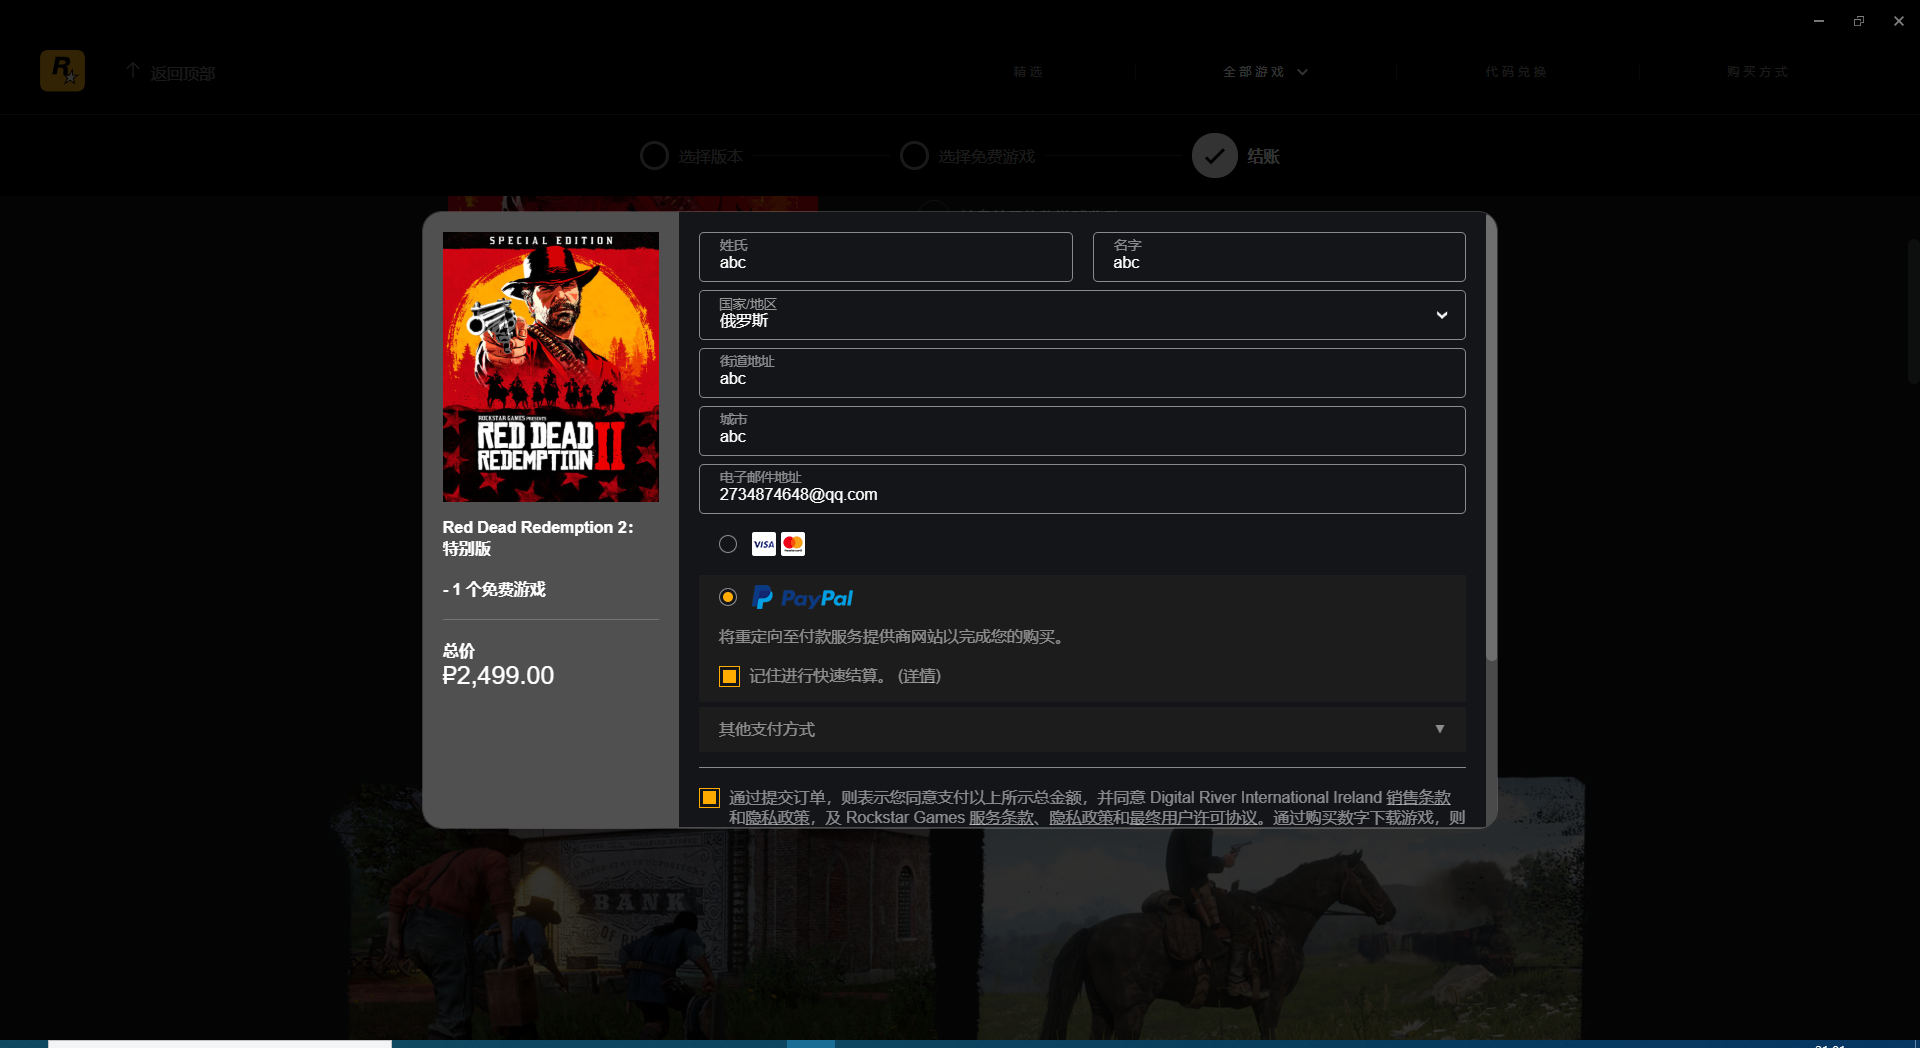Click the total price ₽2,499.00
Screen dimensions: 1920x1048
click(498, 676)
